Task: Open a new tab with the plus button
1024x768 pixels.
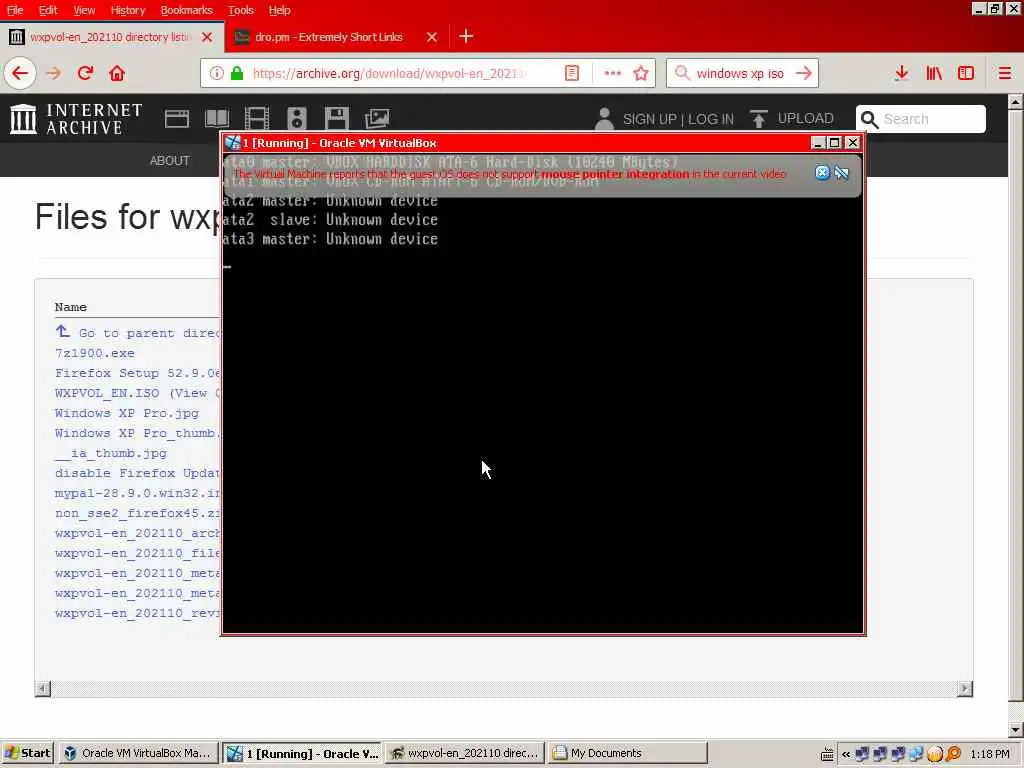Action: pos(466,37)
